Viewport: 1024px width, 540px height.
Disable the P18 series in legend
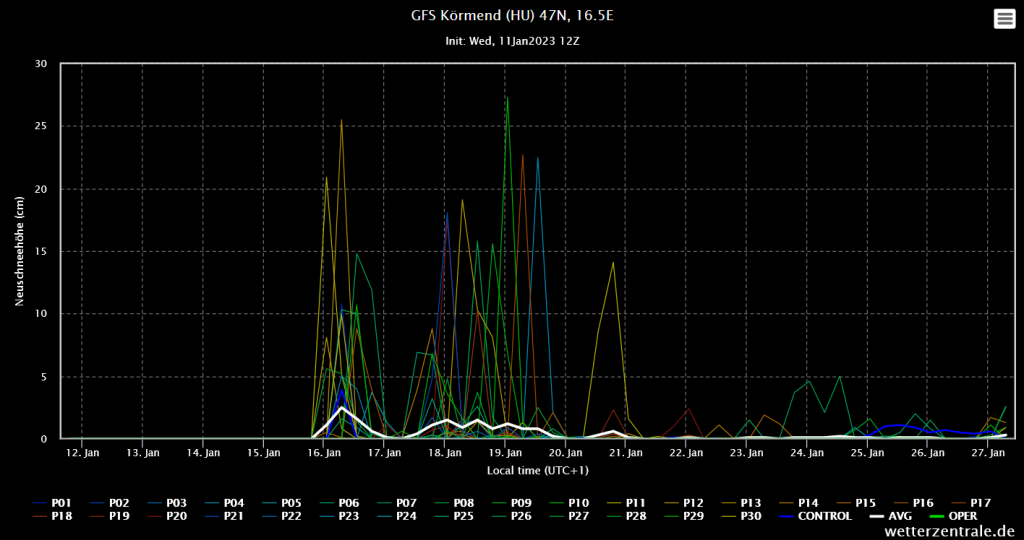pos(62,516)
